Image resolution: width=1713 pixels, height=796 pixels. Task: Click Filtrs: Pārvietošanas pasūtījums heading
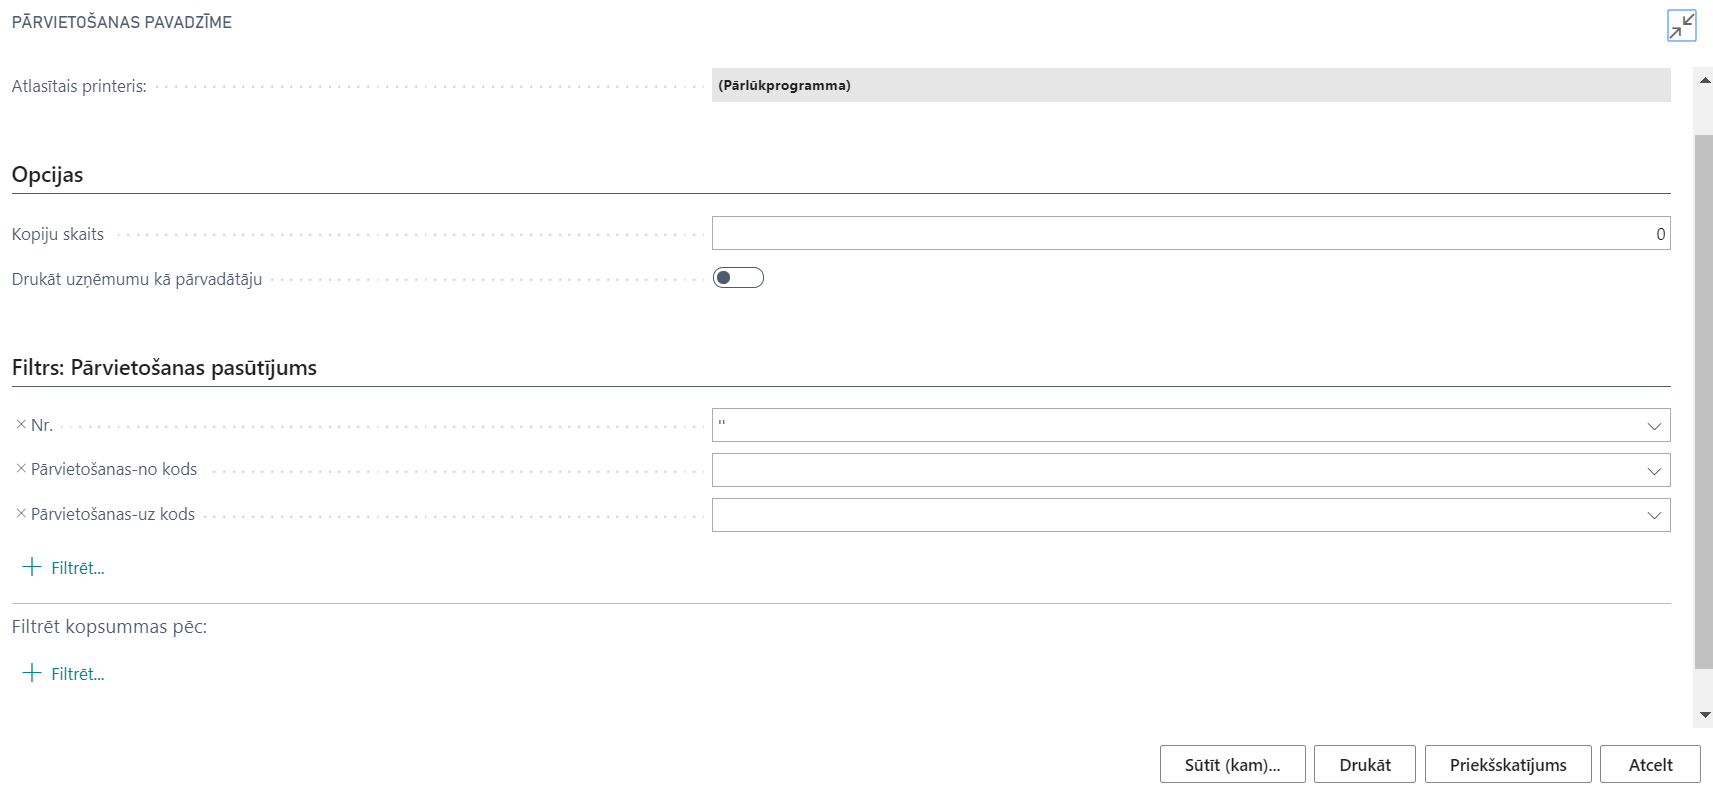point(164,367)
